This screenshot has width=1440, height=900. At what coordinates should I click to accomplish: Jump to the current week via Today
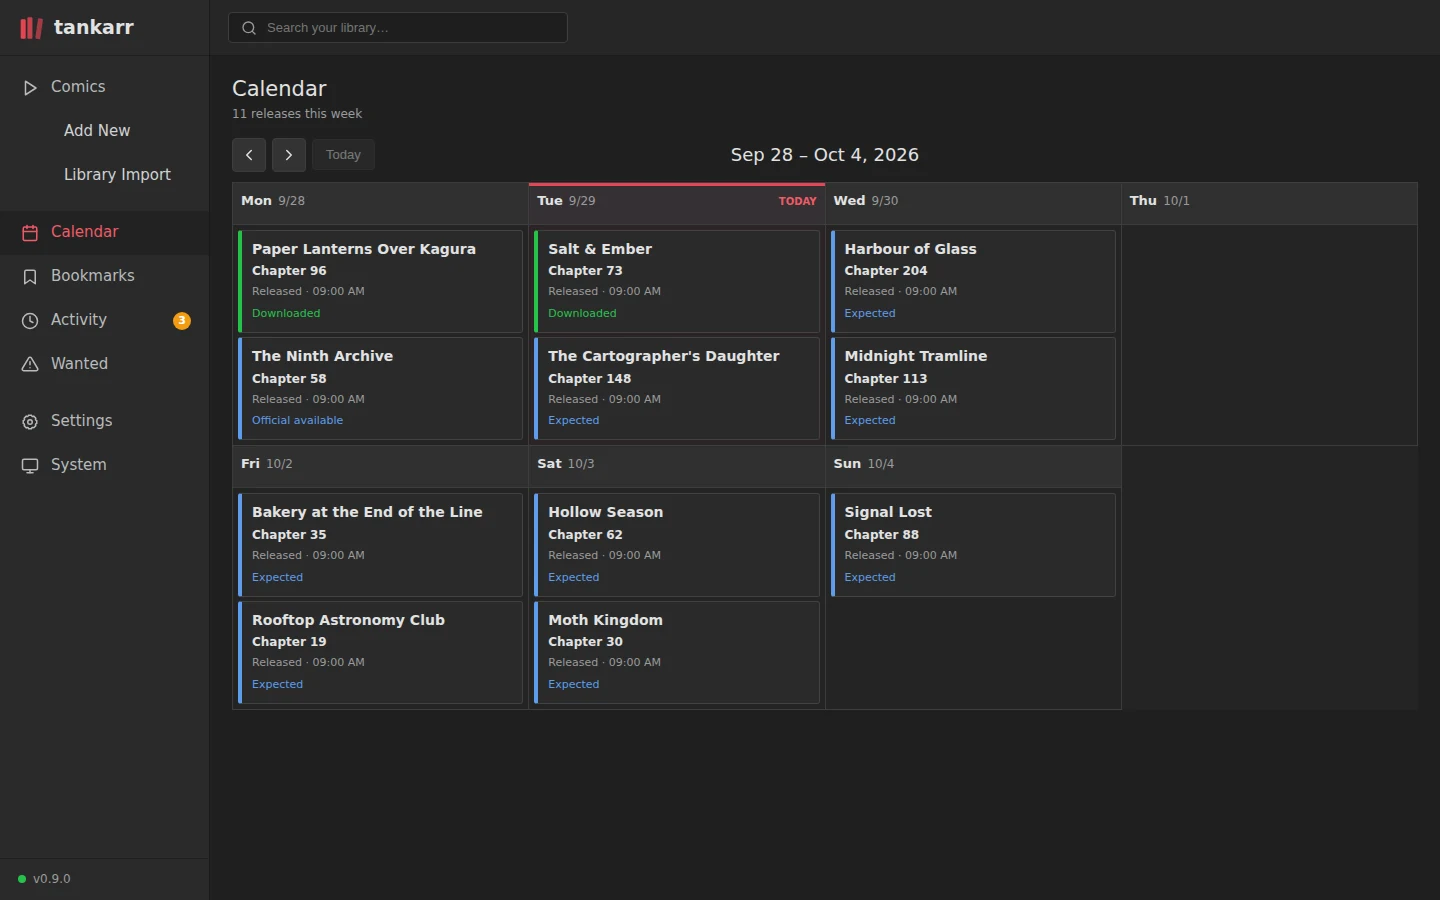(x=343, y=155)
